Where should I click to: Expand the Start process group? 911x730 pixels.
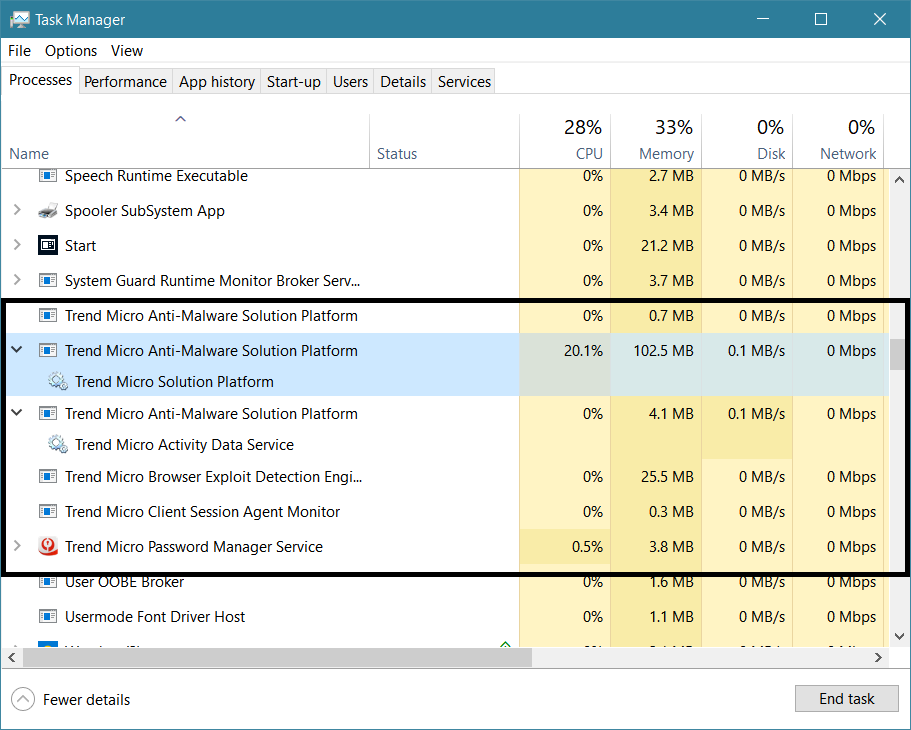pyautogui.click(x=17, y=246)
